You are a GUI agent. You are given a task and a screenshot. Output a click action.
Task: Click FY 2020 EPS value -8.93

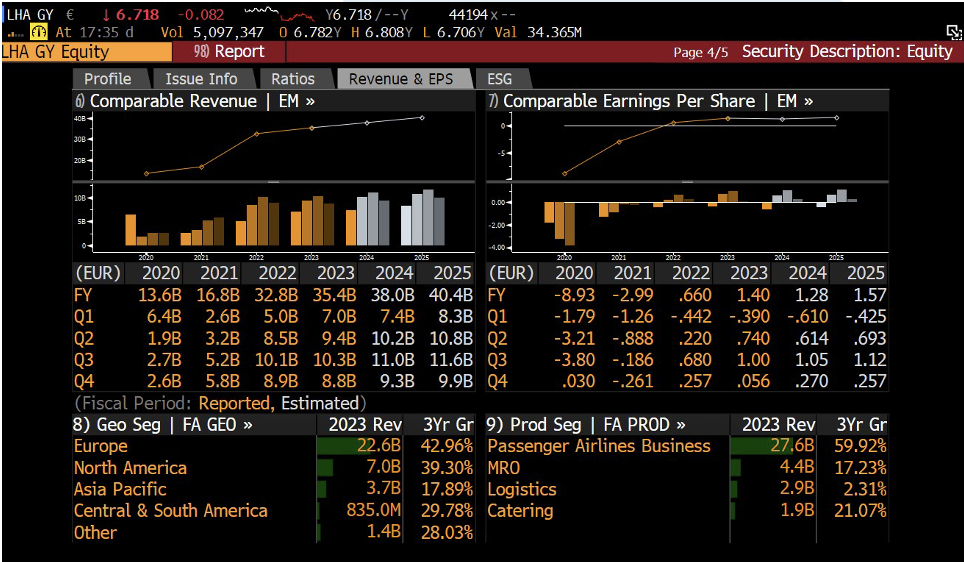(x=574, y=295)
